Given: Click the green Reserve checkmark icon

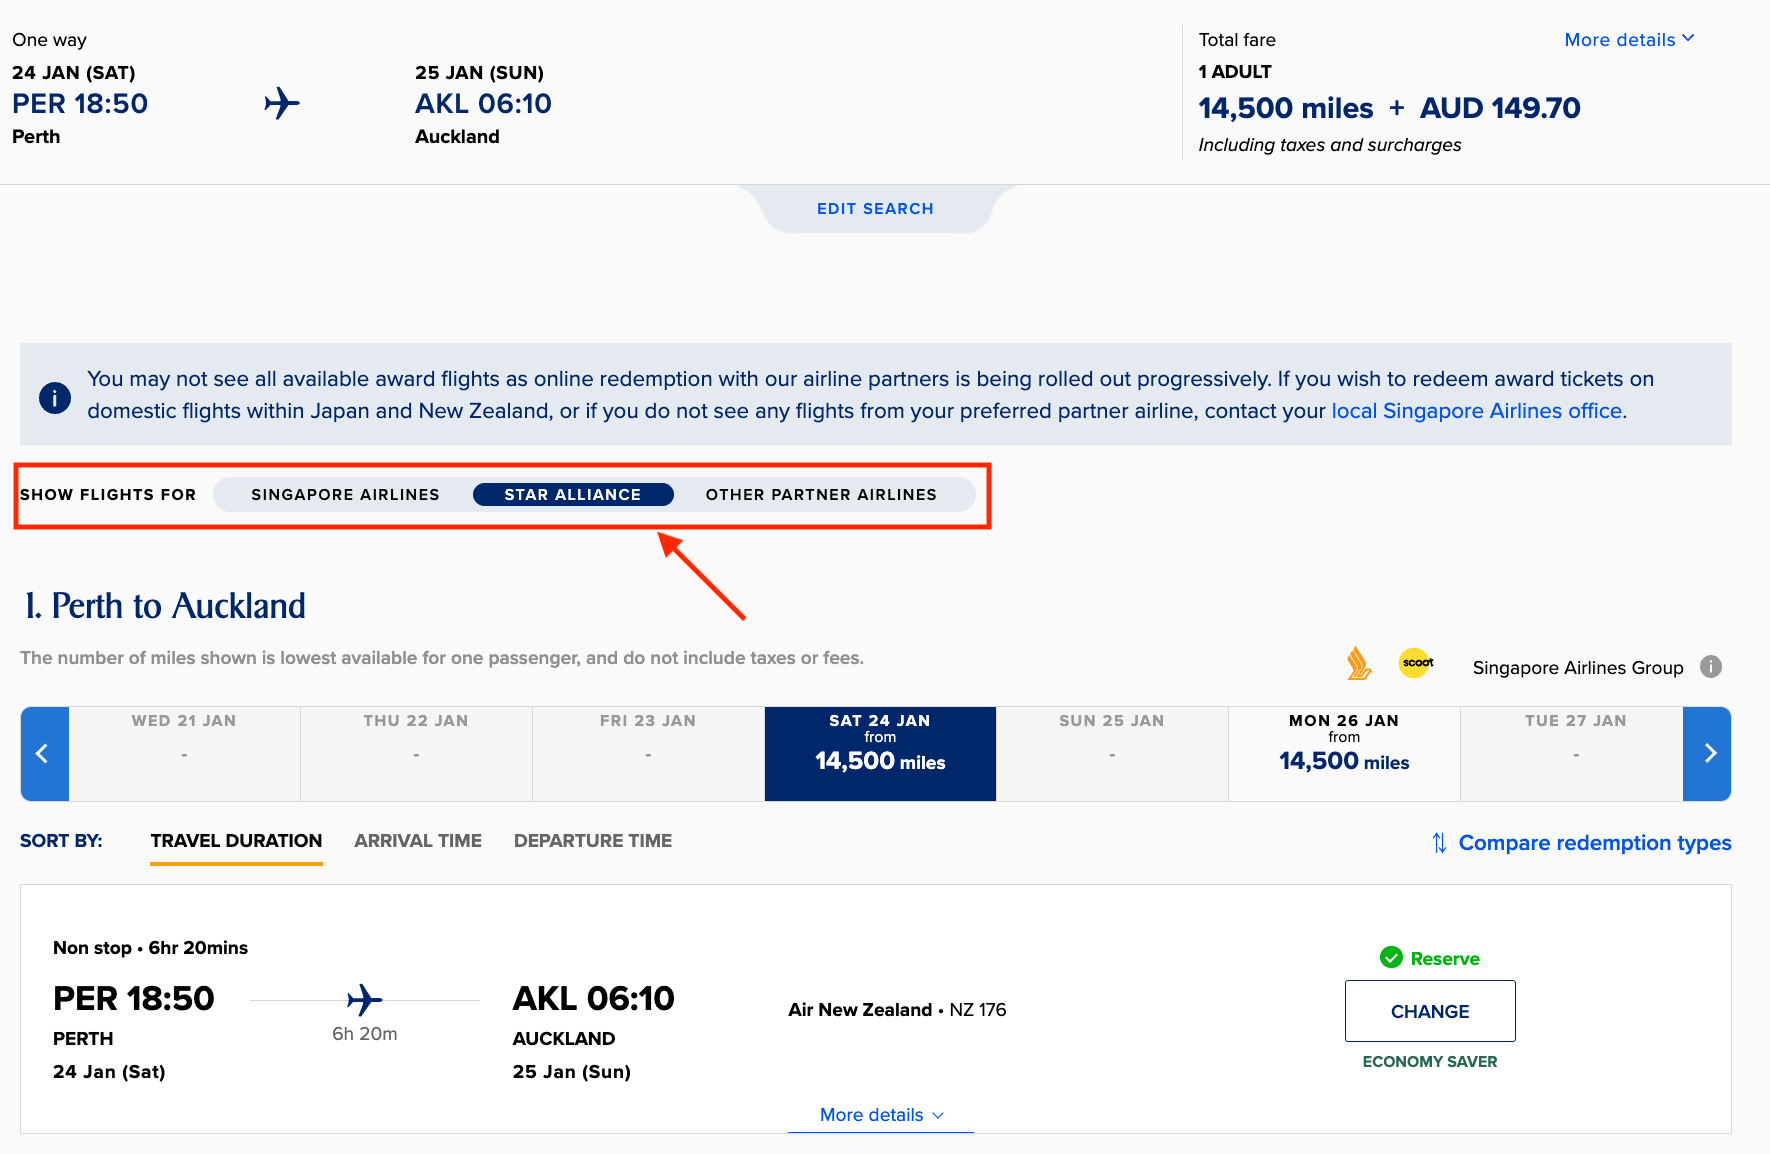Looking at the screenshot, I should coord(1391,958).
